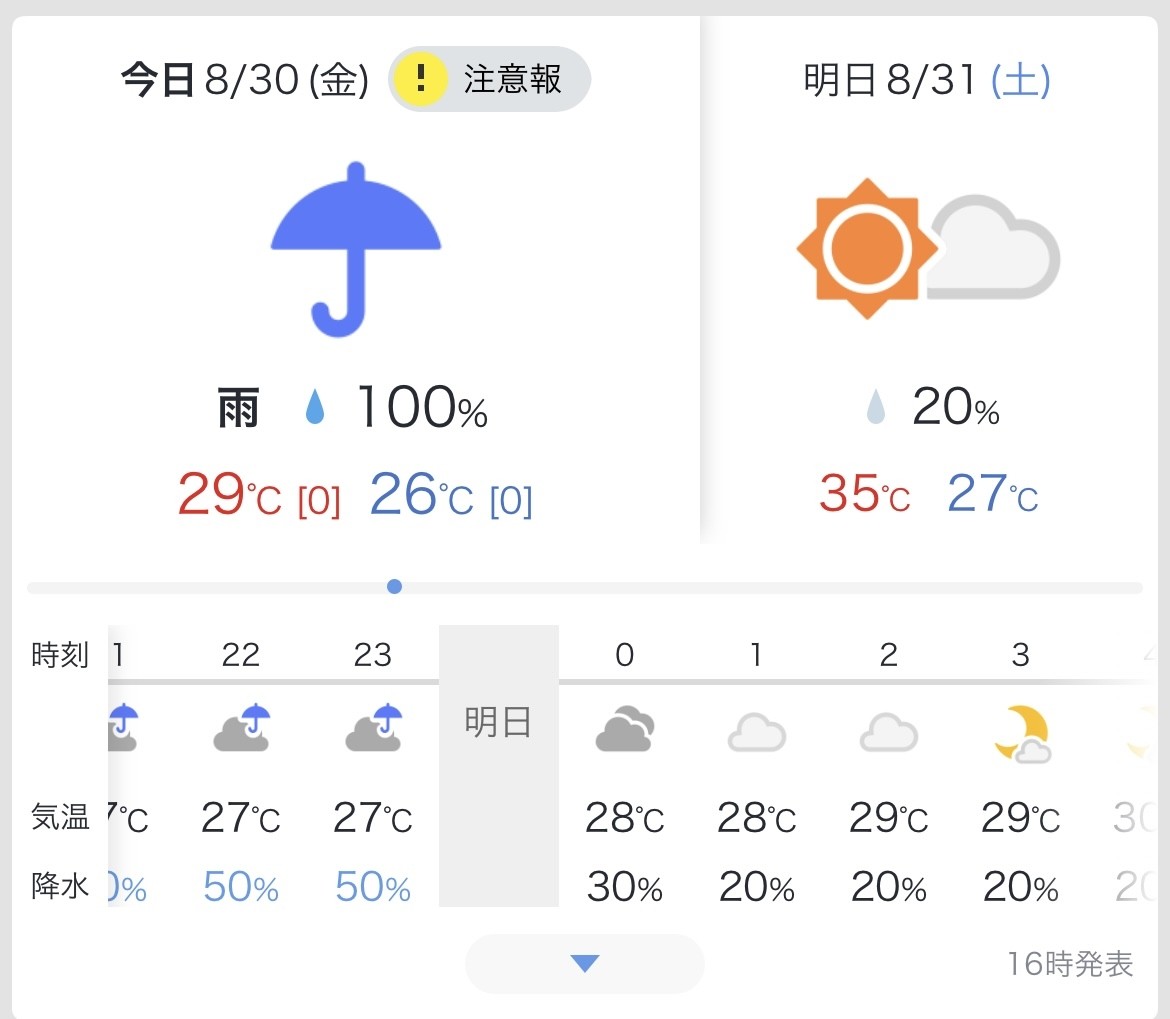This screenshot has height=1019, width=1170.
Task: Click the rain cloud icon at 22 o'clock
Action: [242, 727]
